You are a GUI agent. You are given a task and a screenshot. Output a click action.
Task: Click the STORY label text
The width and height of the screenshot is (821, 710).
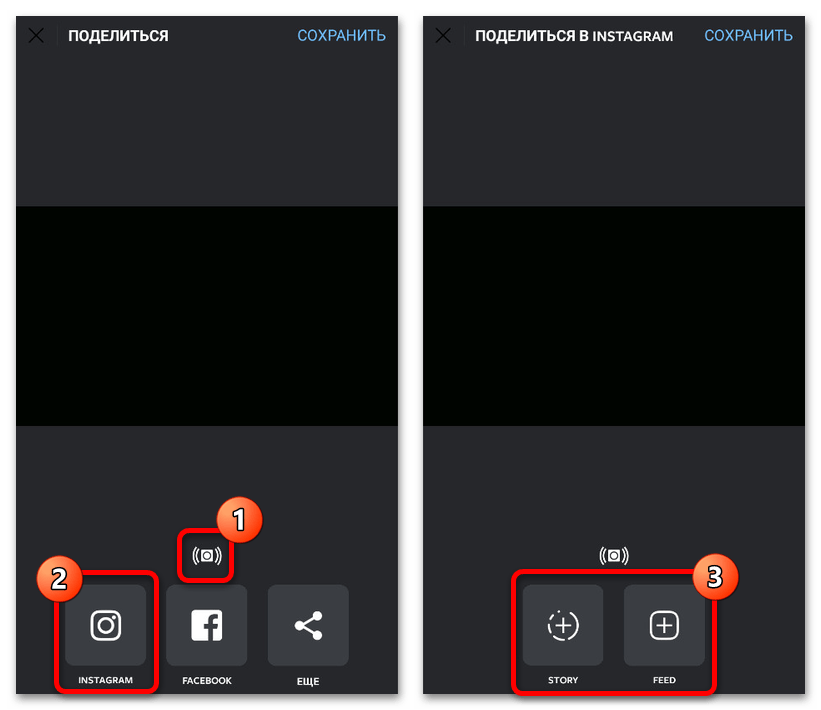click(x=563, y=680)
